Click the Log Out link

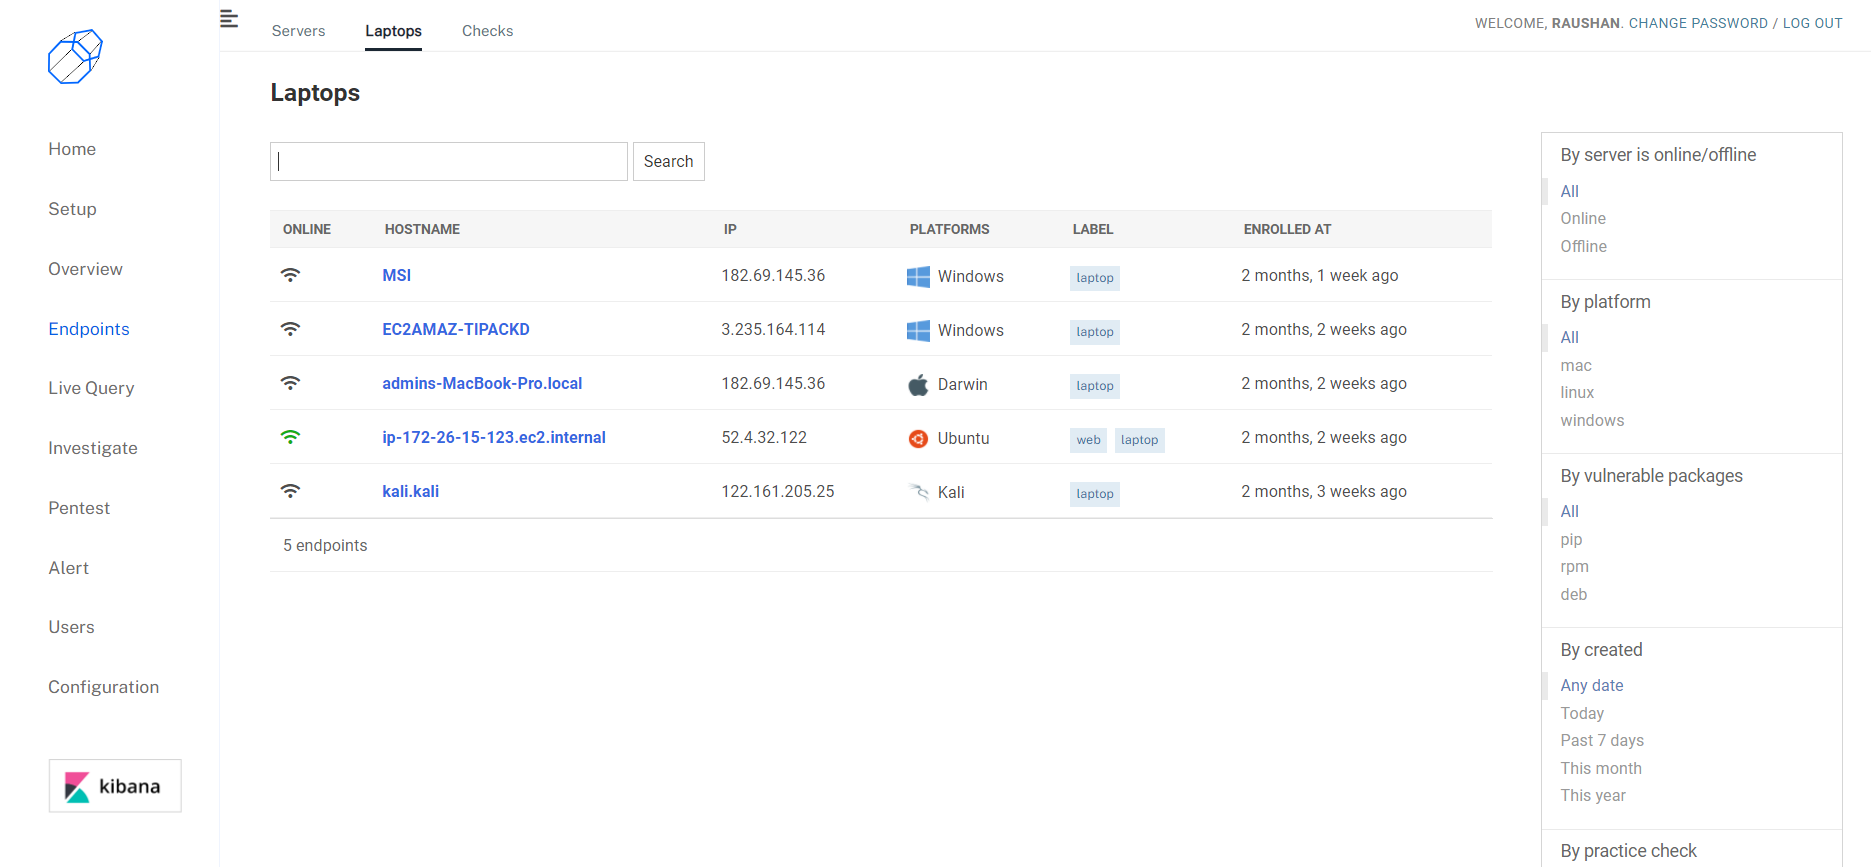(1812, 23)
